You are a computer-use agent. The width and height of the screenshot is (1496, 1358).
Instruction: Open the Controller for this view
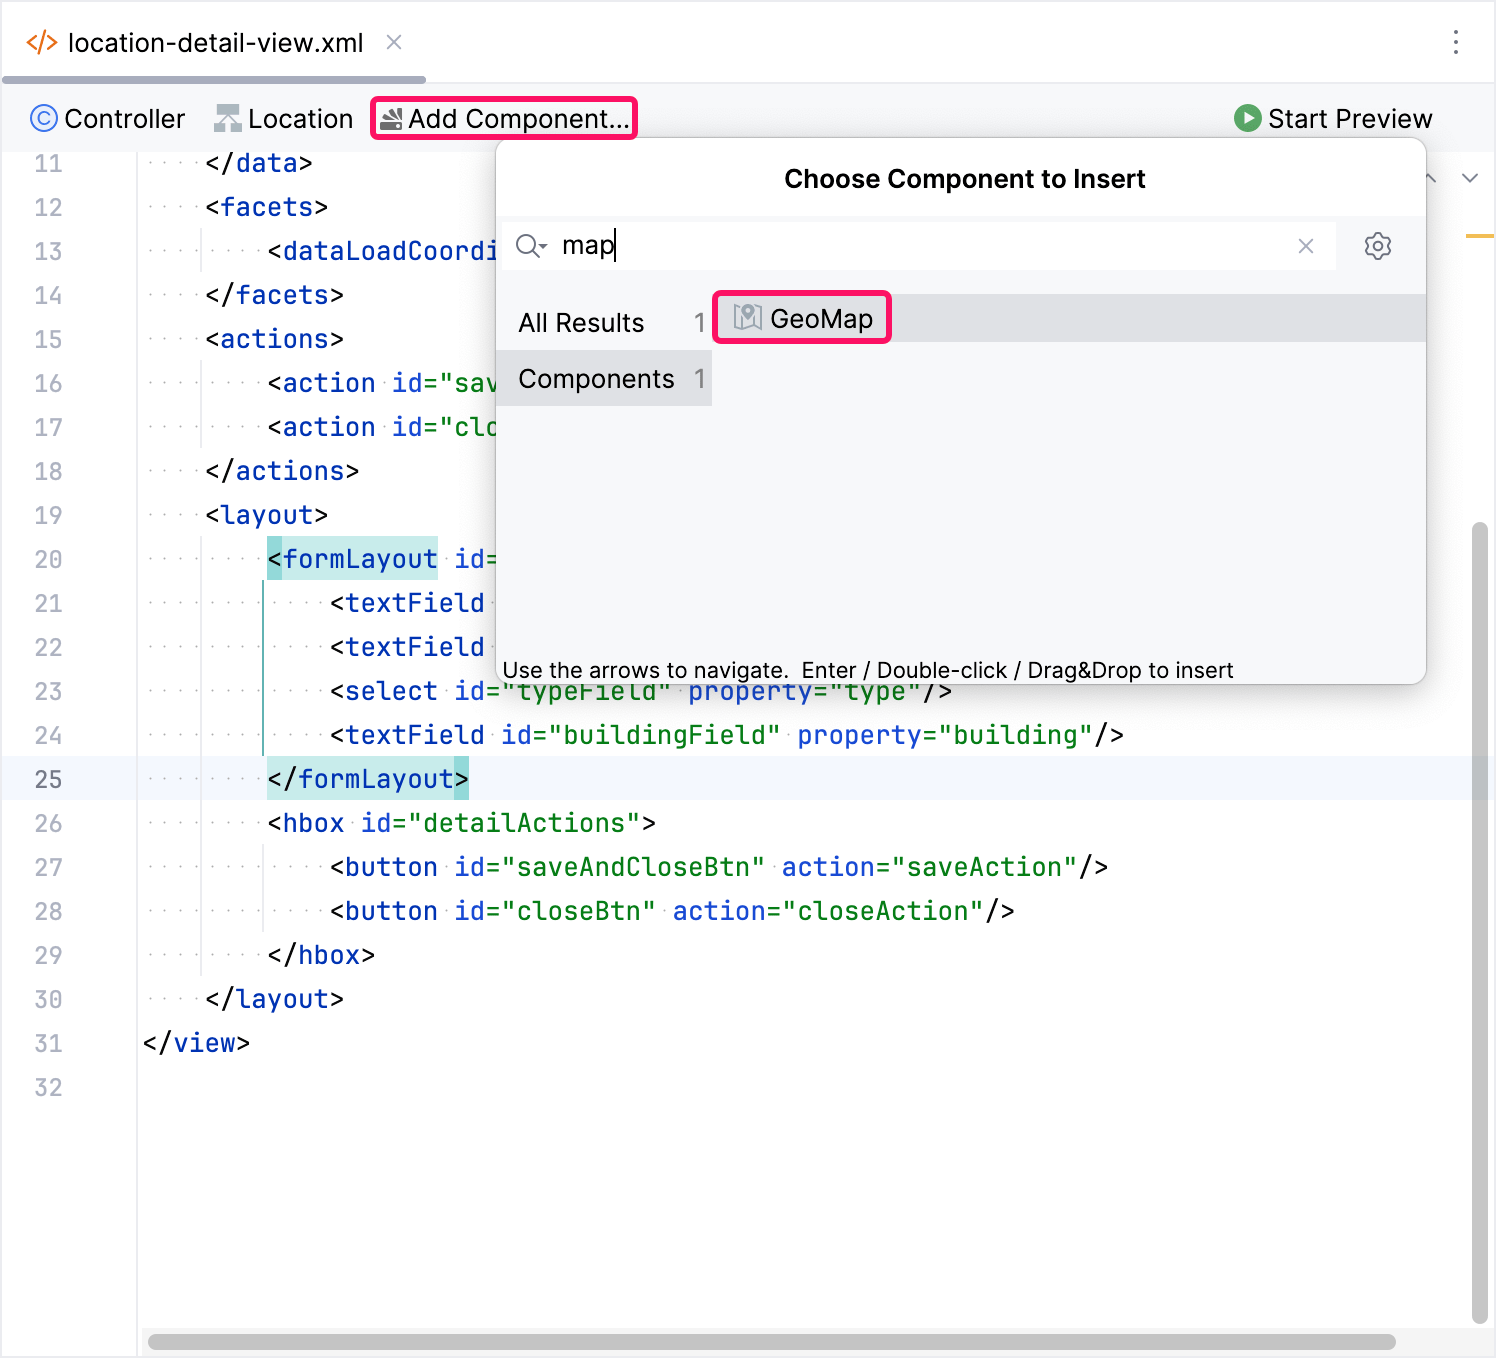pyautogui.click(x=107, y=118)
